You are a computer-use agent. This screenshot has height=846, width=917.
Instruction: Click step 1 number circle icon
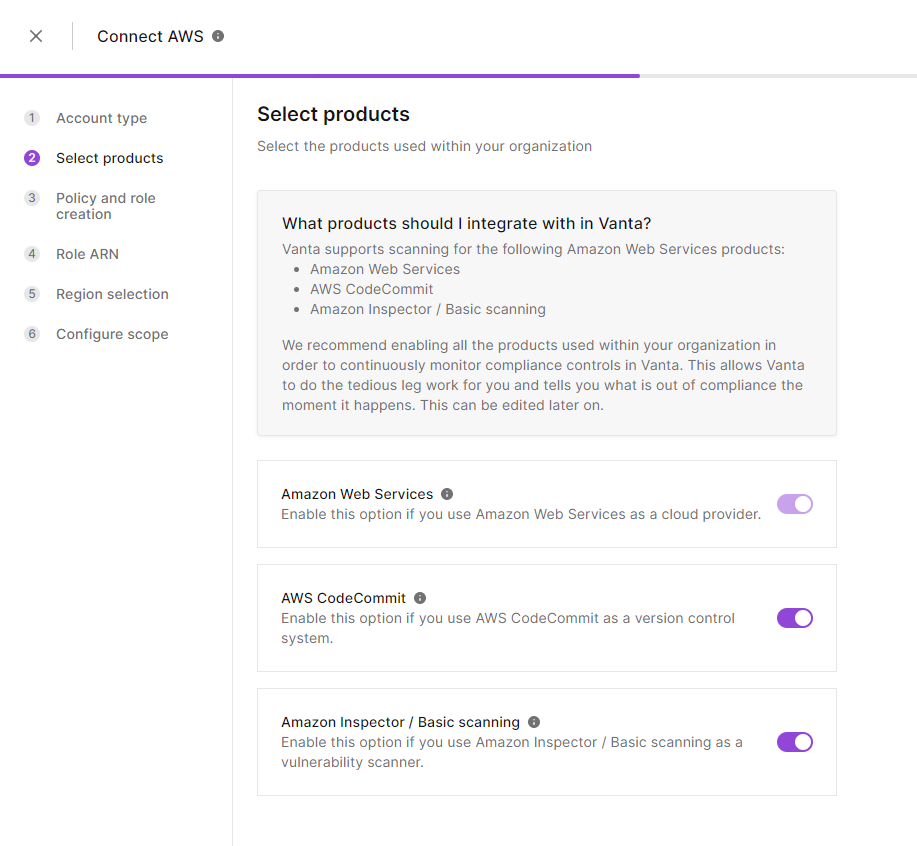[32, 118]
